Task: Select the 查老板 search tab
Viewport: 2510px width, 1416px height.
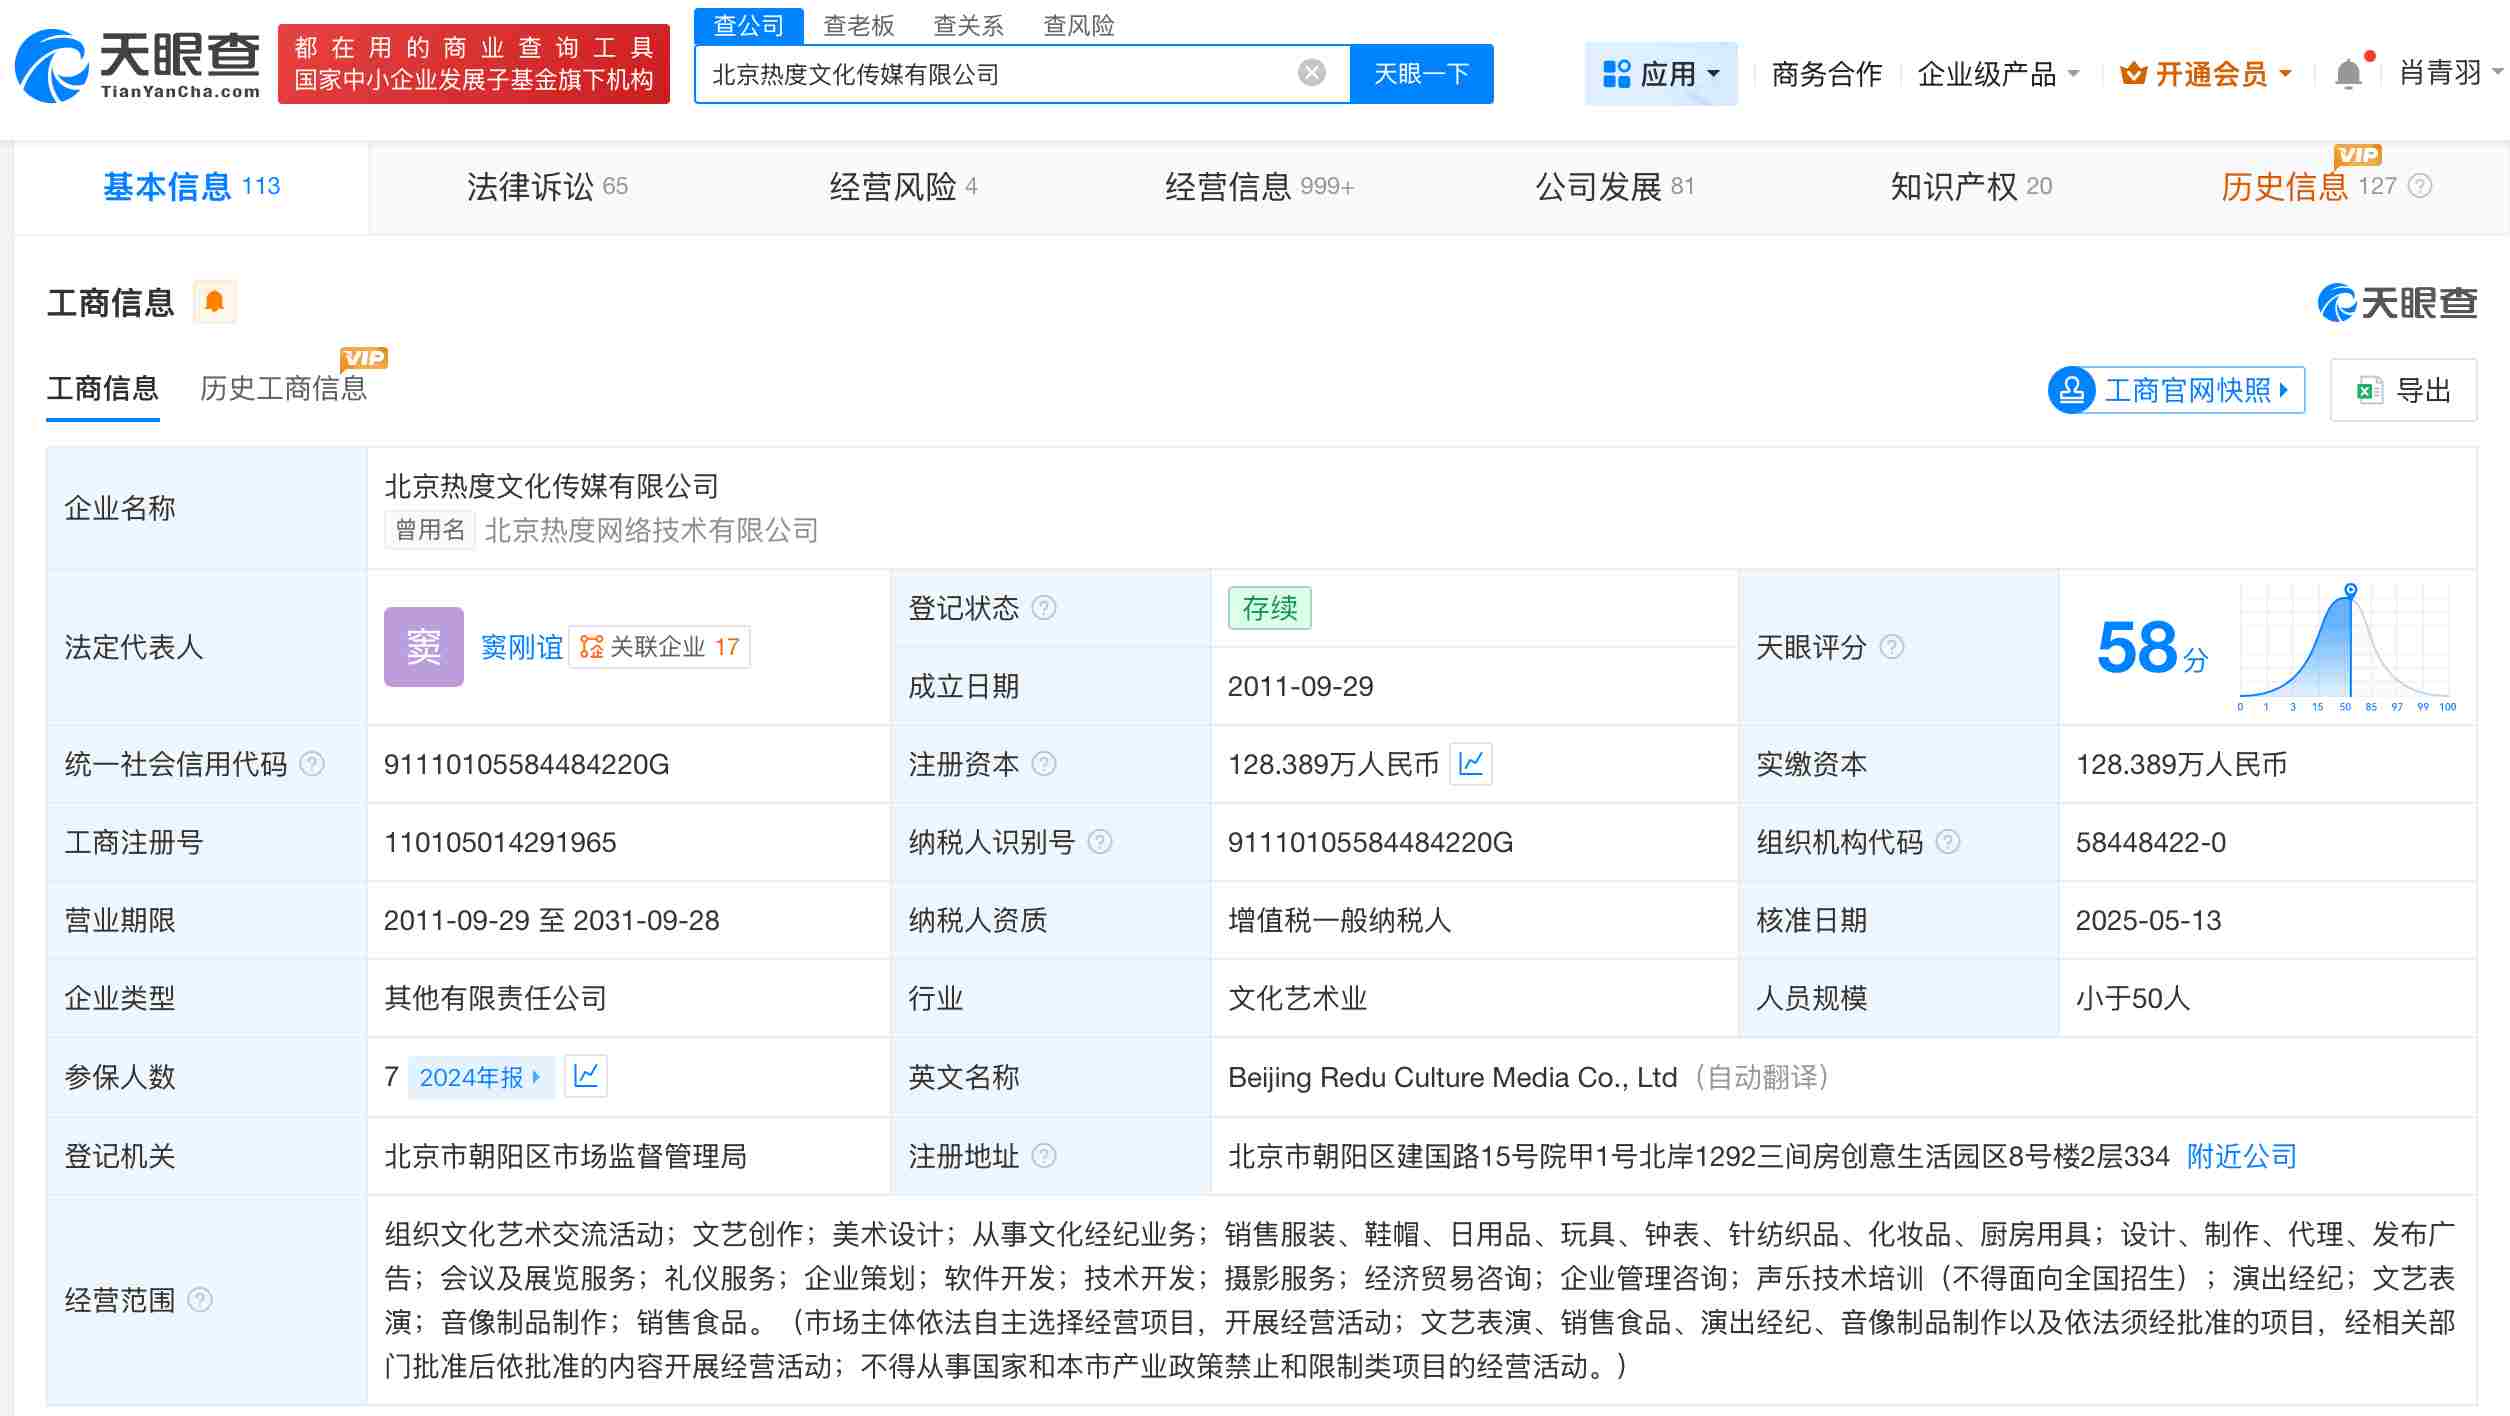Action: (858, 25)
